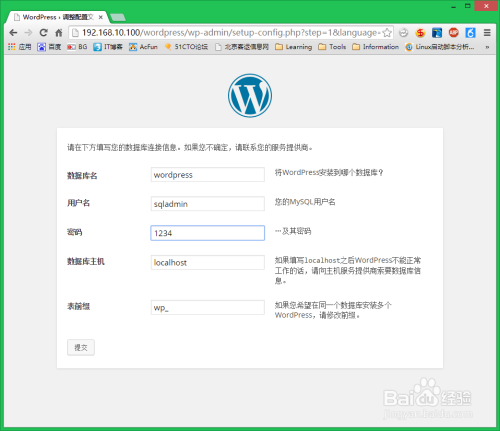Open the Baidu bookmark

point(49,47)
